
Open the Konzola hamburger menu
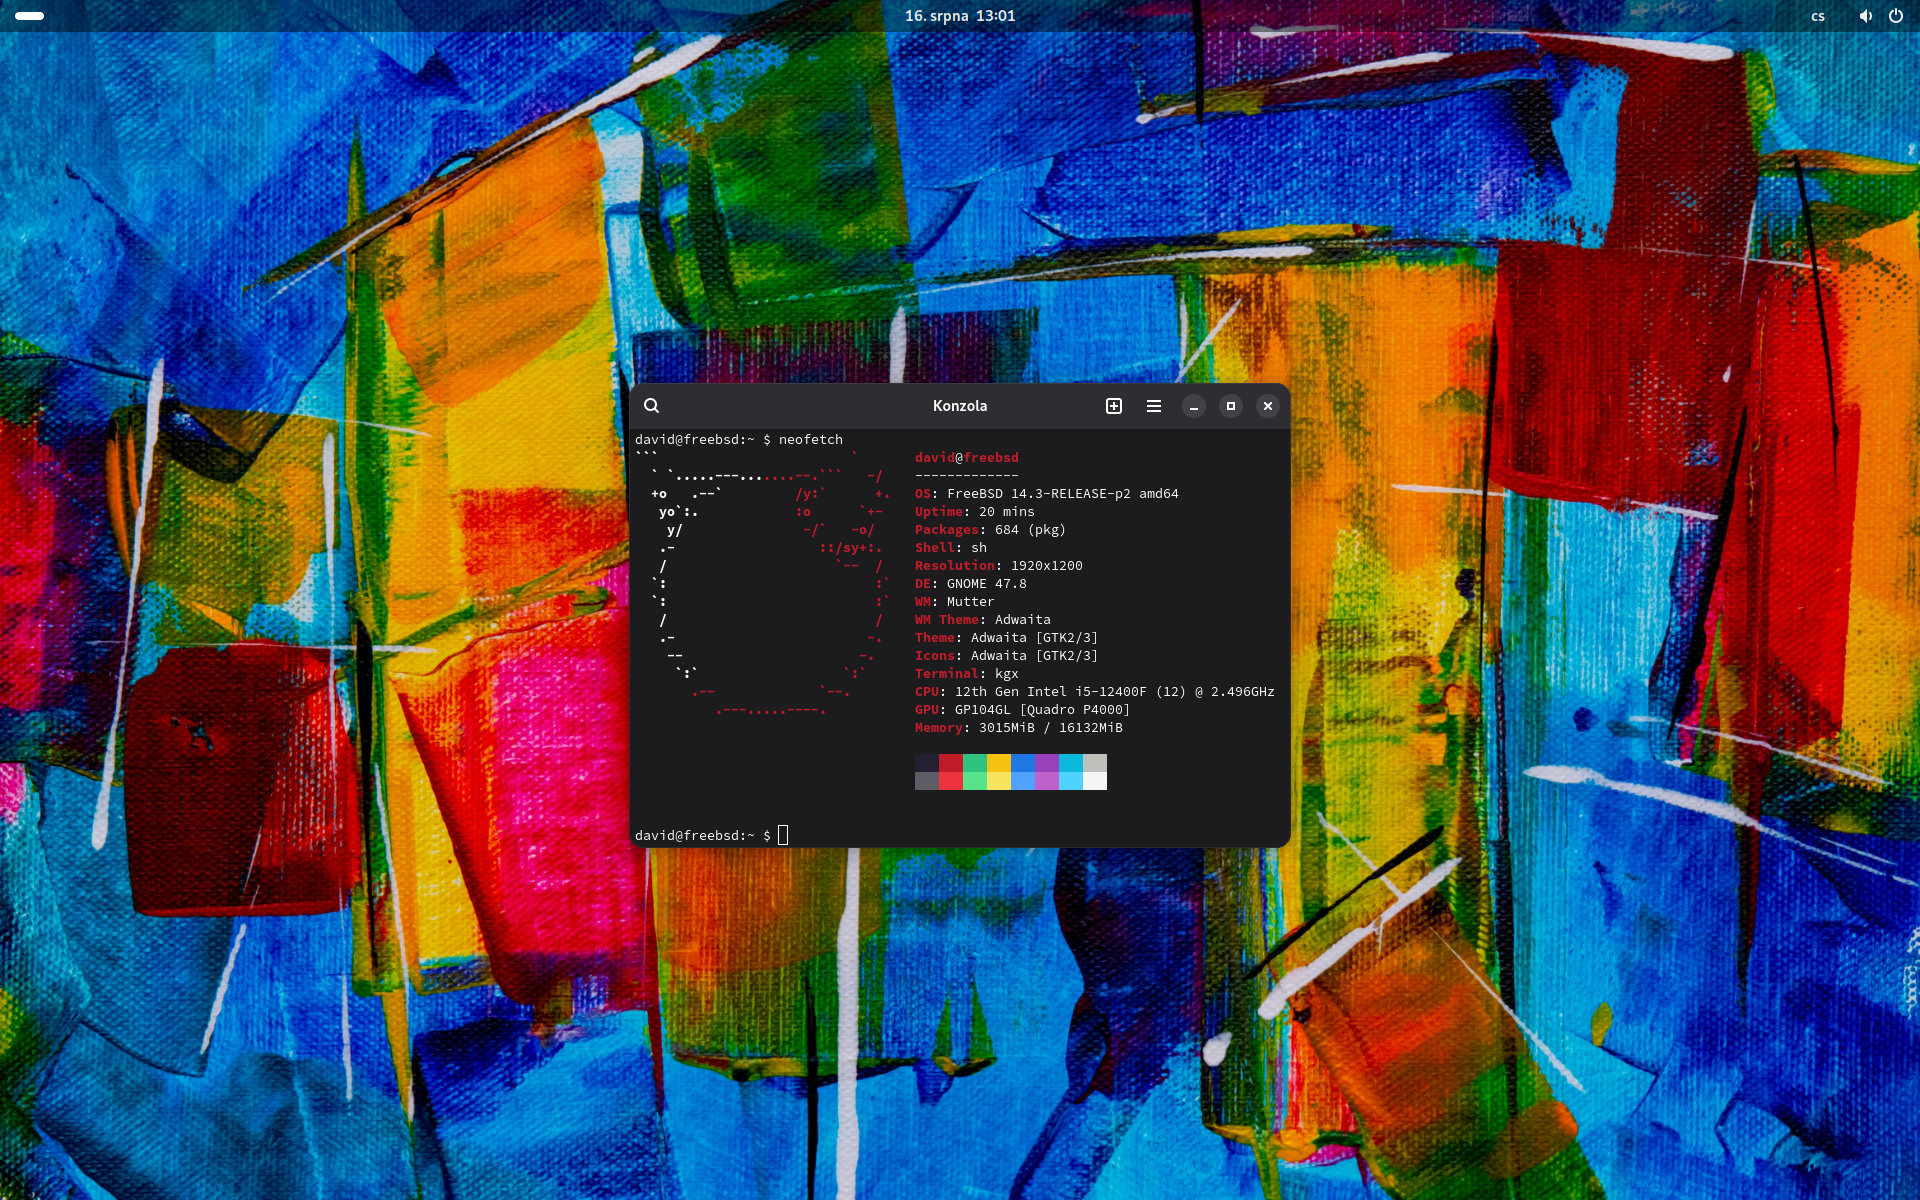[x=1154, y=406]
